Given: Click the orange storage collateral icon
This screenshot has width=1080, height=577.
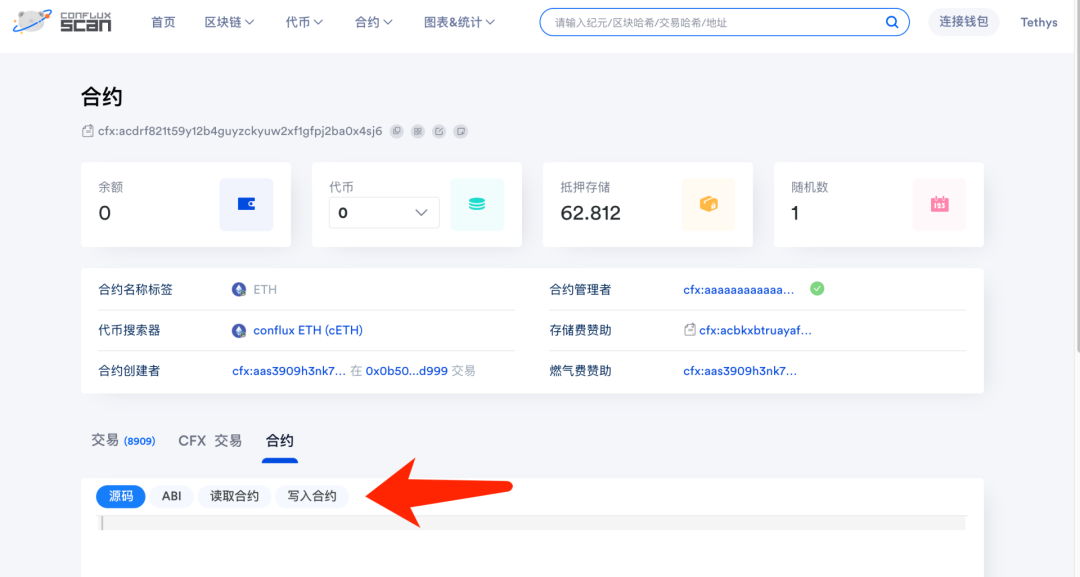Looking at the screenshot, I should point(708,205).
